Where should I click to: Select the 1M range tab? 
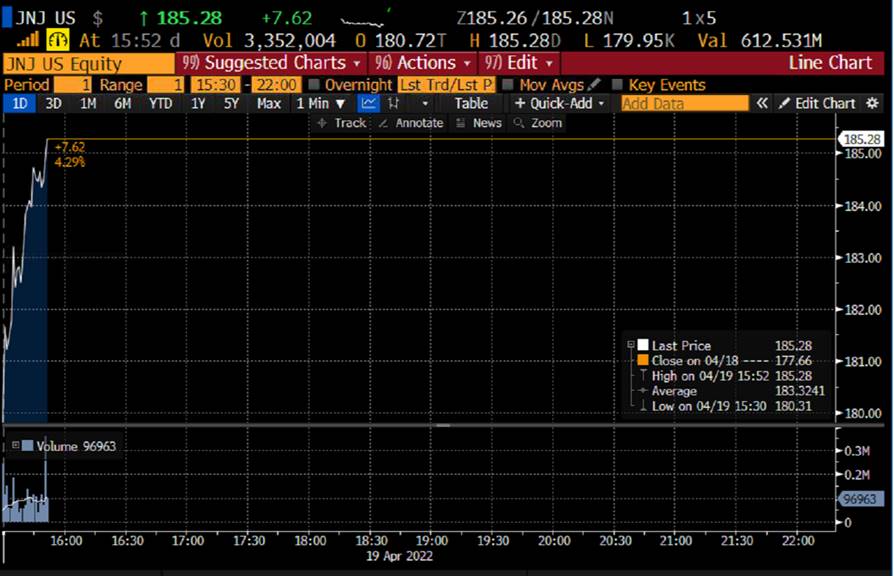[88, 103]
